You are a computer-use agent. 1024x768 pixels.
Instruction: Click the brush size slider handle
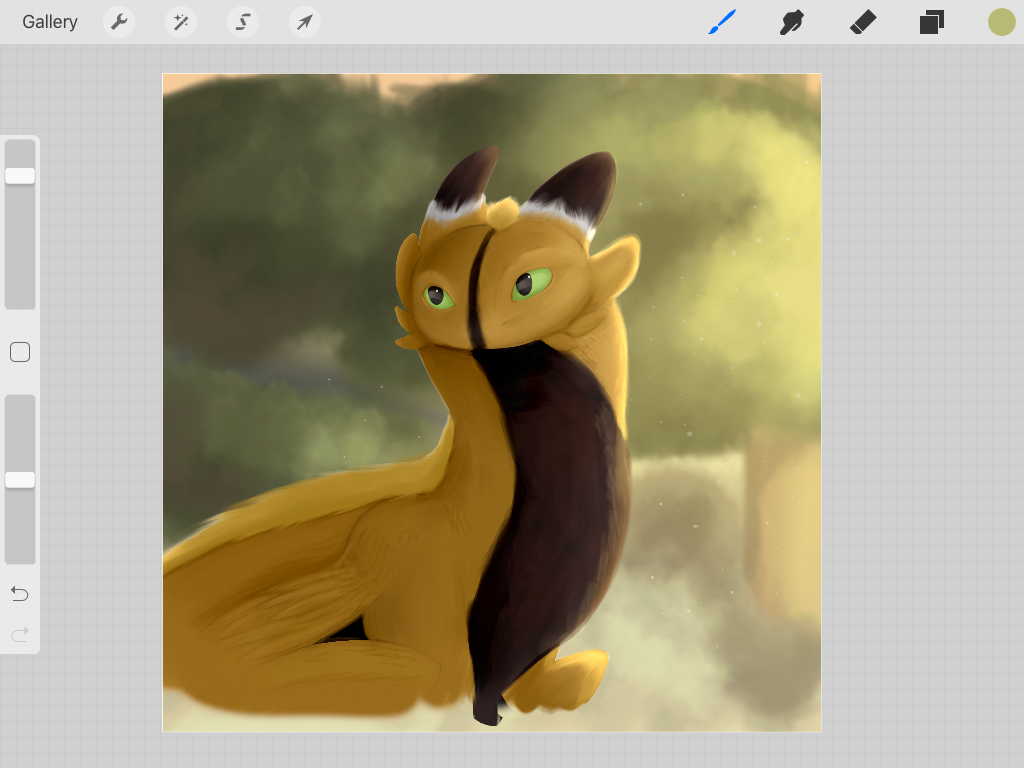click(20, 176)
